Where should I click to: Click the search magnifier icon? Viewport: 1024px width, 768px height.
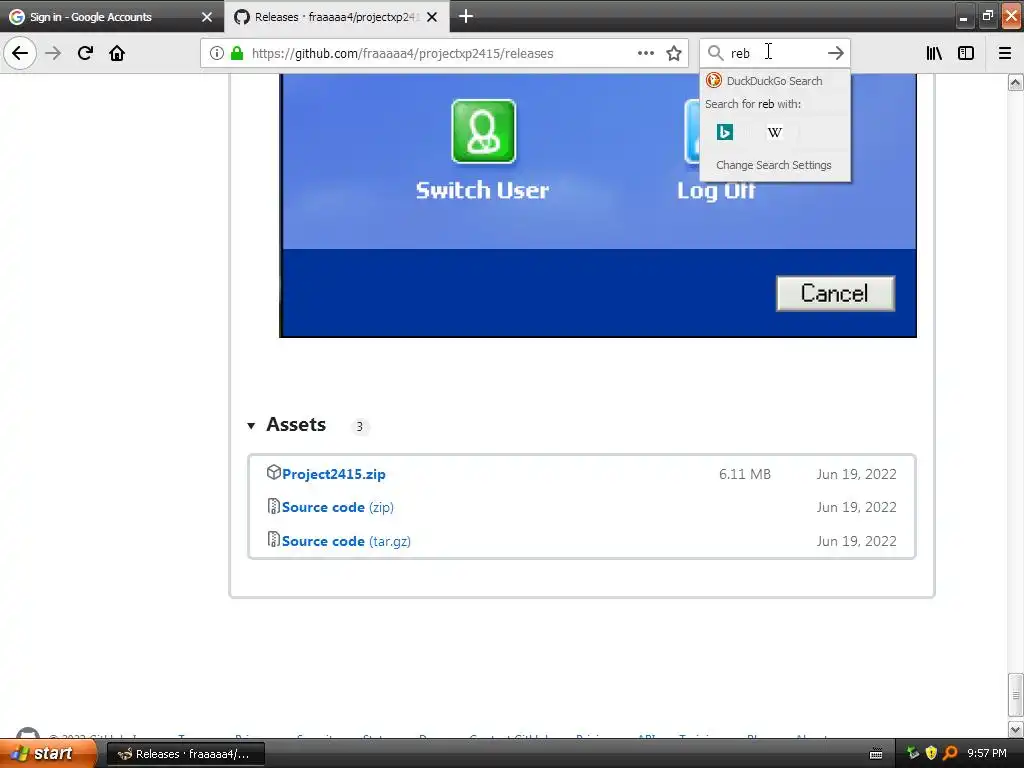pos(716,53)
